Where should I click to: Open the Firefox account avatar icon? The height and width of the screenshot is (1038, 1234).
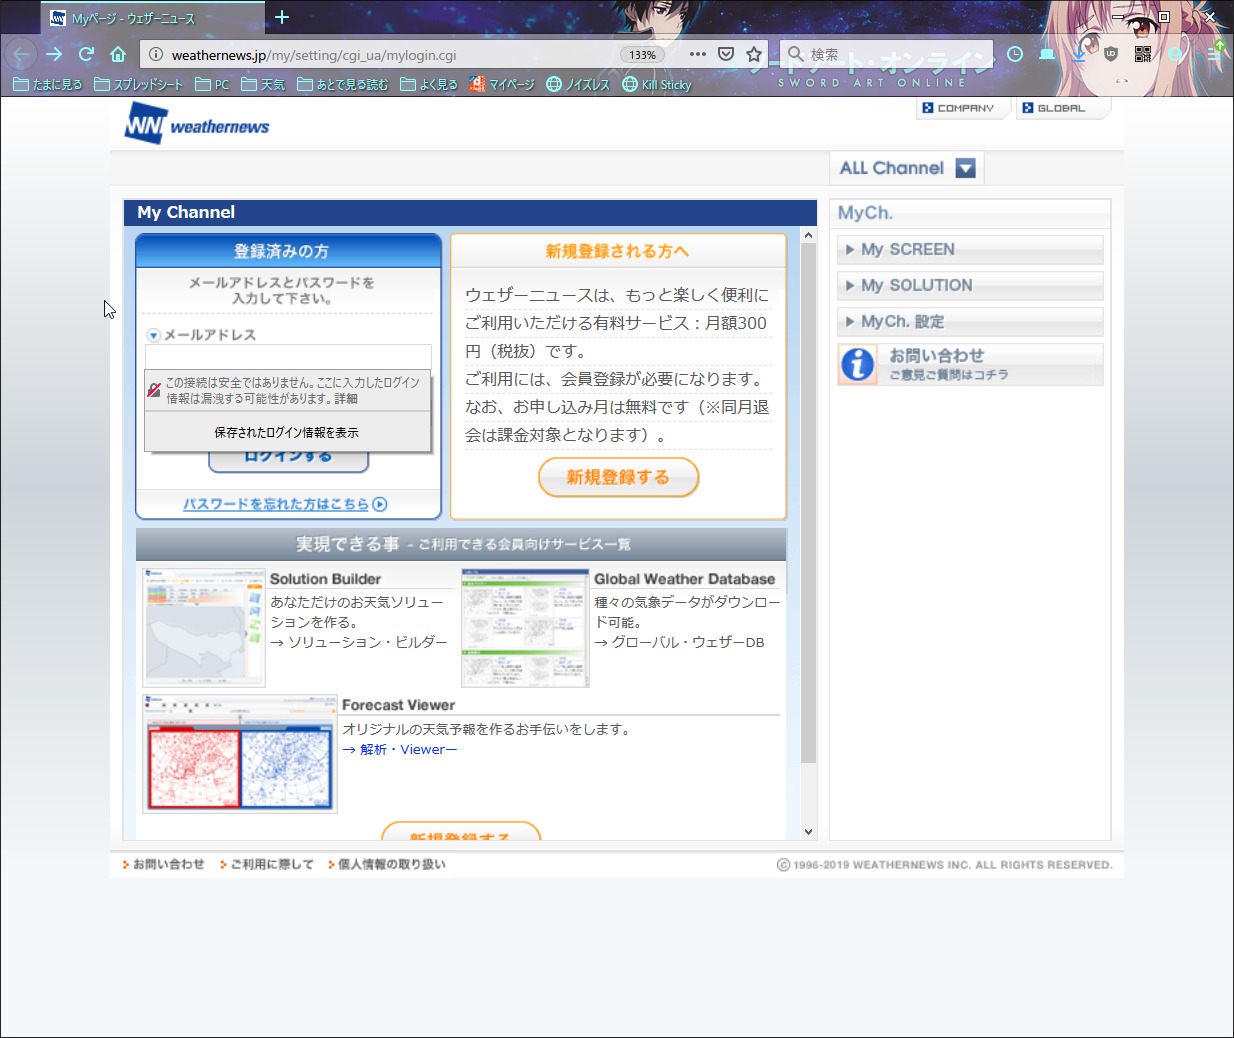[x=1176, y=54]
